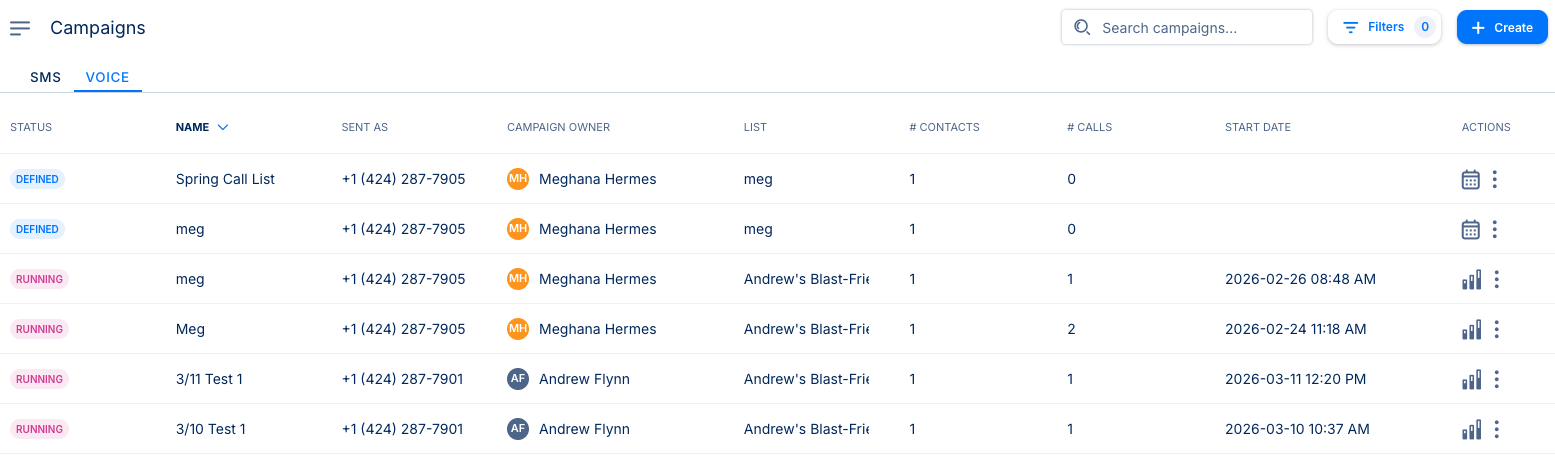Switch to the SMS tab
Screen dimensions: 1555x456
pos(45,77)
